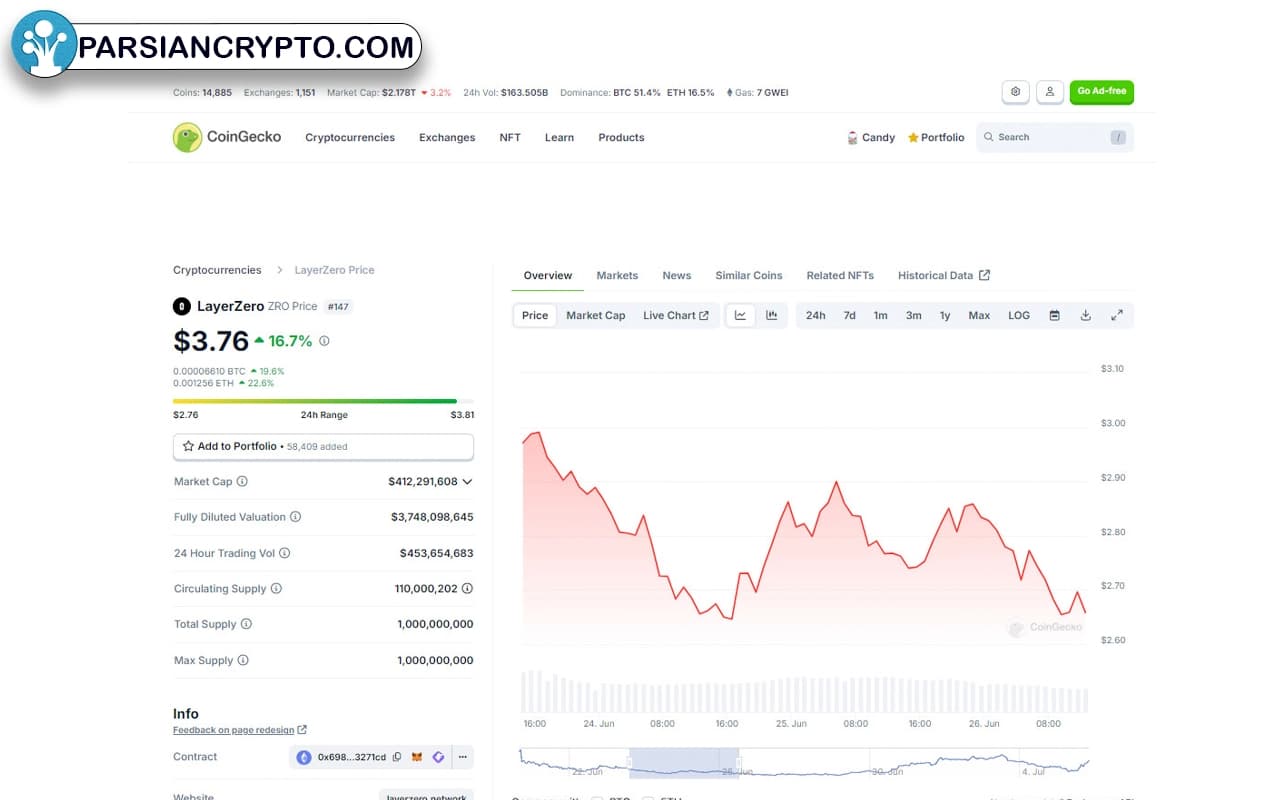Switch to the Markets tab

(x=617, y=275)
